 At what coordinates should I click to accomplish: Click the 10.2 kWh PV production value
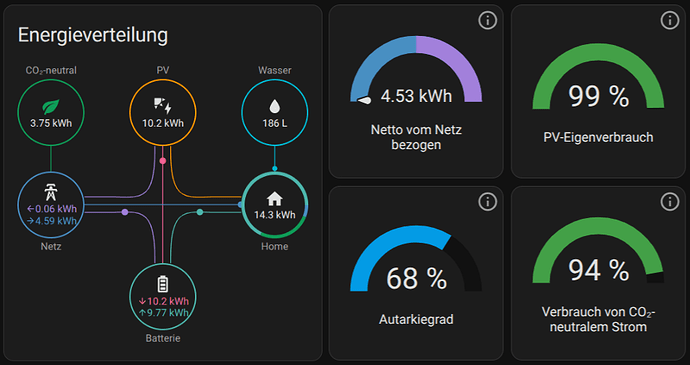pos(163,123)
